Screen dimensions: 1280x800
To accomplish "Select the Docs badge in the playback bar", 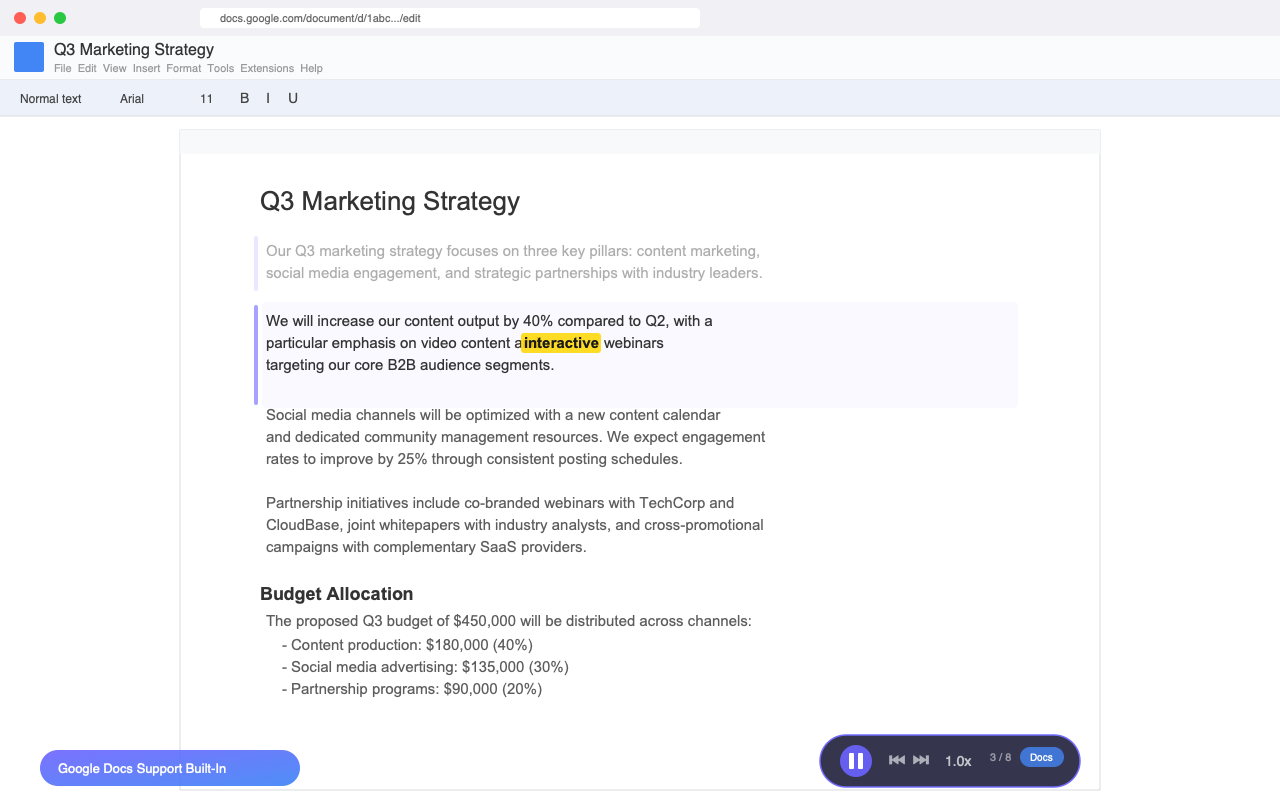I will 1040,757.
